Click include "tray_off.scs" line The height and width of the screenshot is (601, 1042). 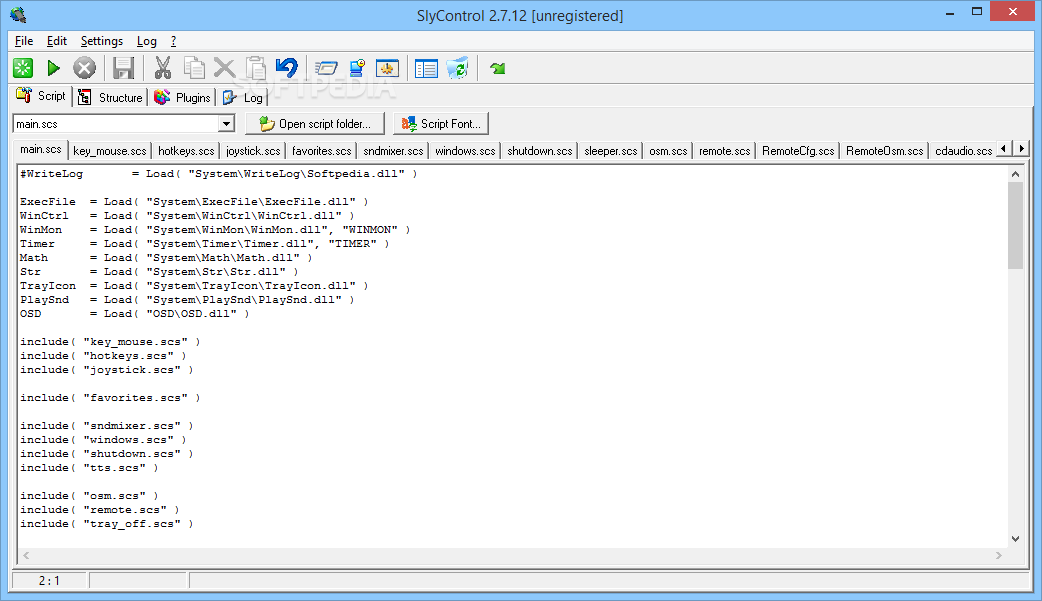click(107, 523)
